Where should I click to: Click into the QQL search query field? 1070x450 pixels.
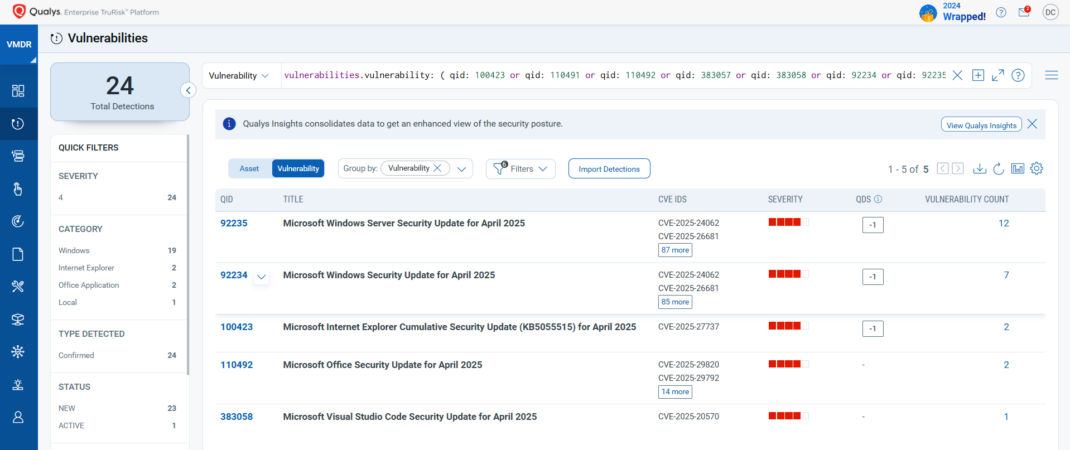pos(614,76)
